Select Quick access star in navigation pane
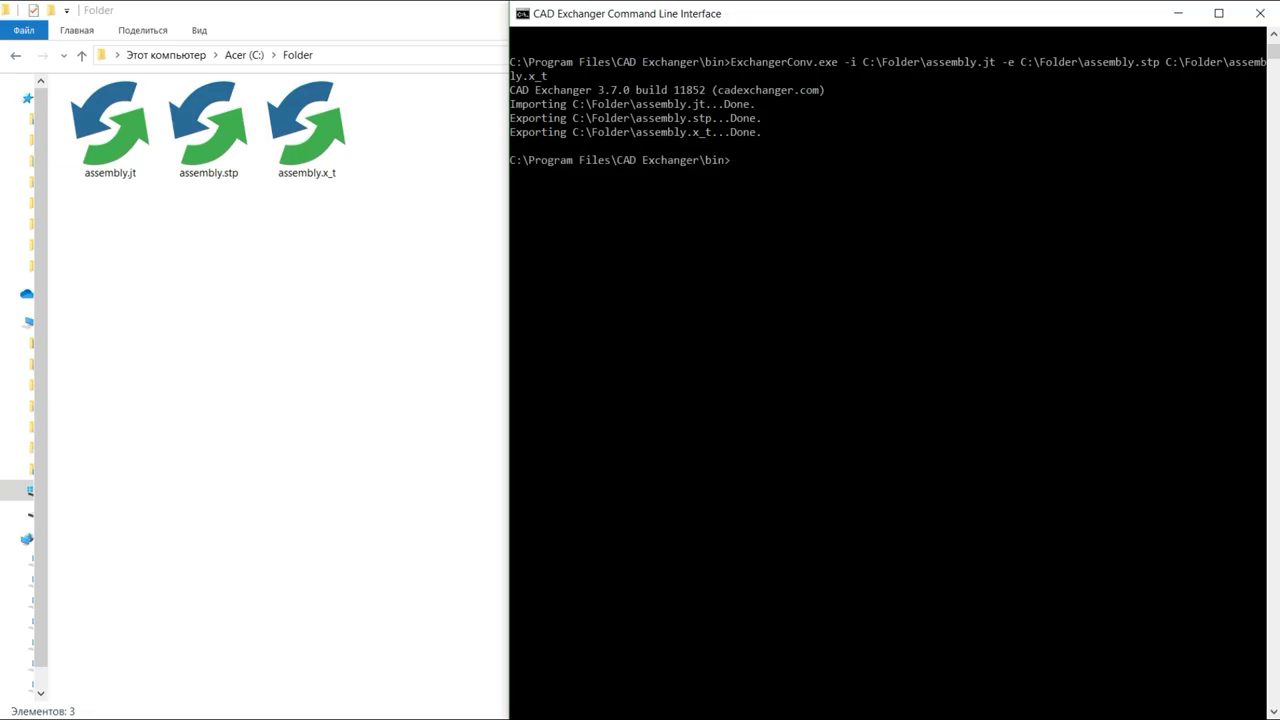1280x720 pixels. pyautogui.click(x=27, y=98)
